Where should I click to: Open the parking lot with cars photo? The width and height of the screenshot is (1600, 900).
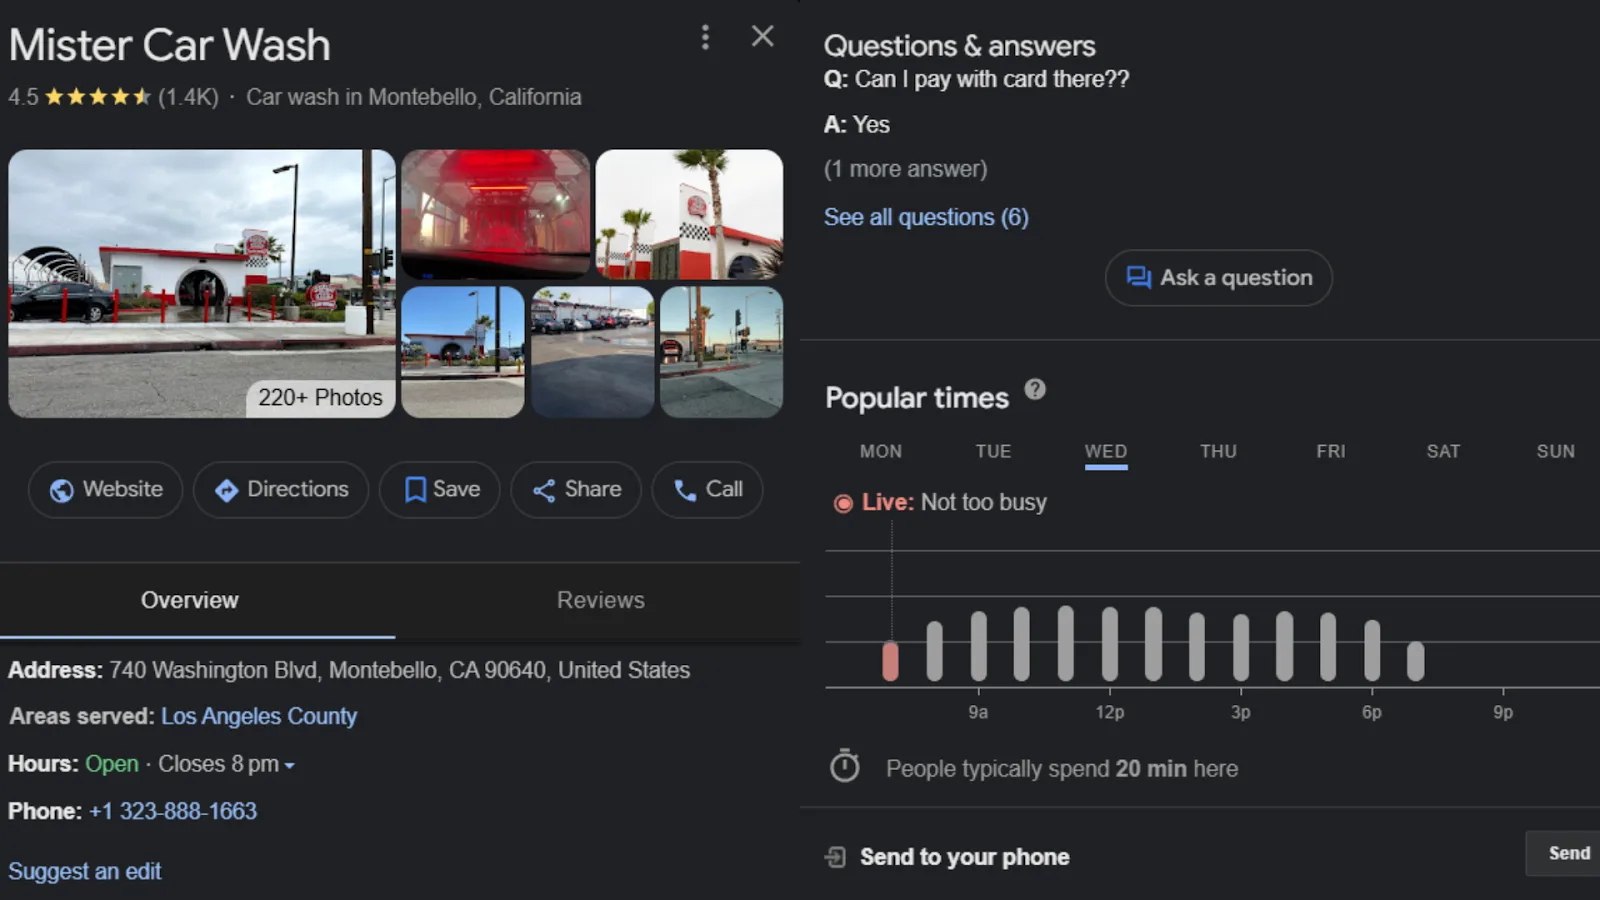tap(593, 352)
